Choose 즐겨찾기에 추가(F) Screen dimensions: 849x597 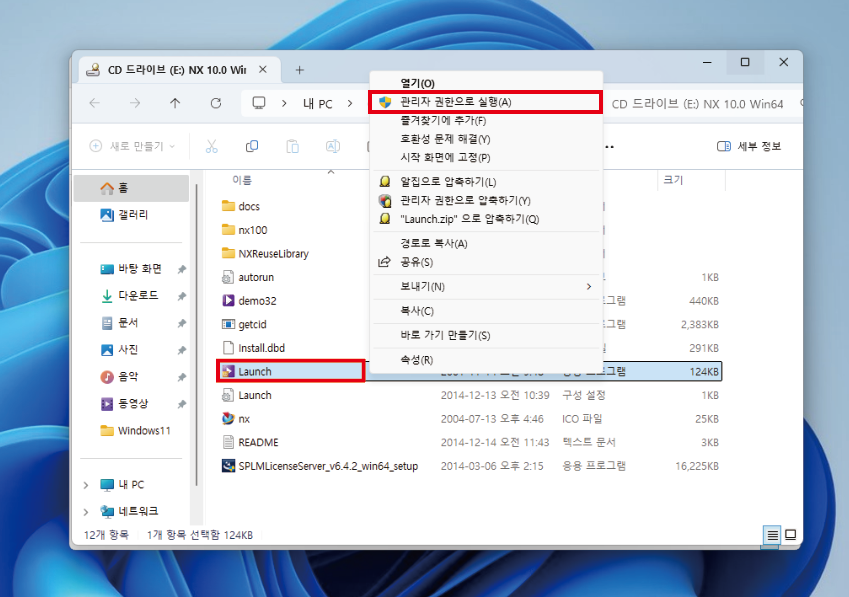486,120
